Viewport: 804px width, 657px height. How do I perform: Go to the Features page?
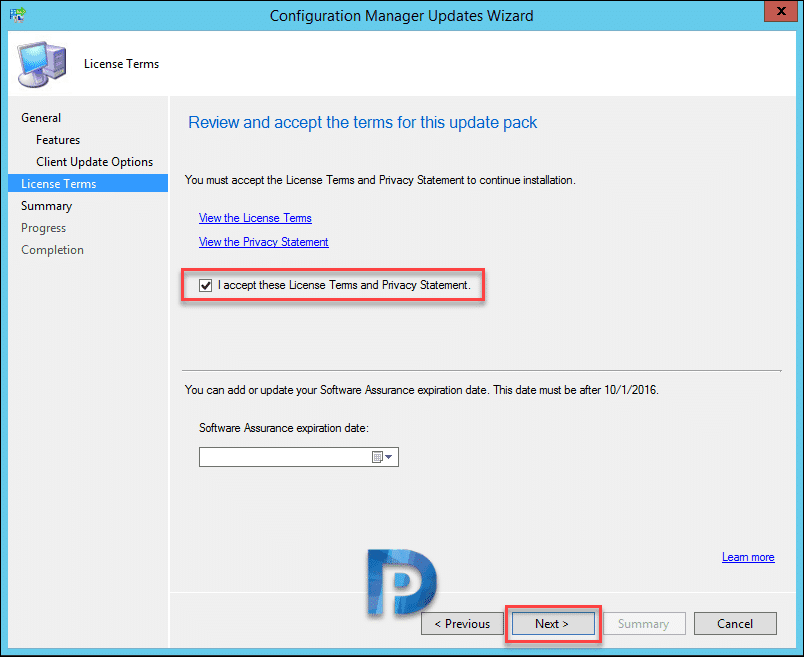[58, 140]
